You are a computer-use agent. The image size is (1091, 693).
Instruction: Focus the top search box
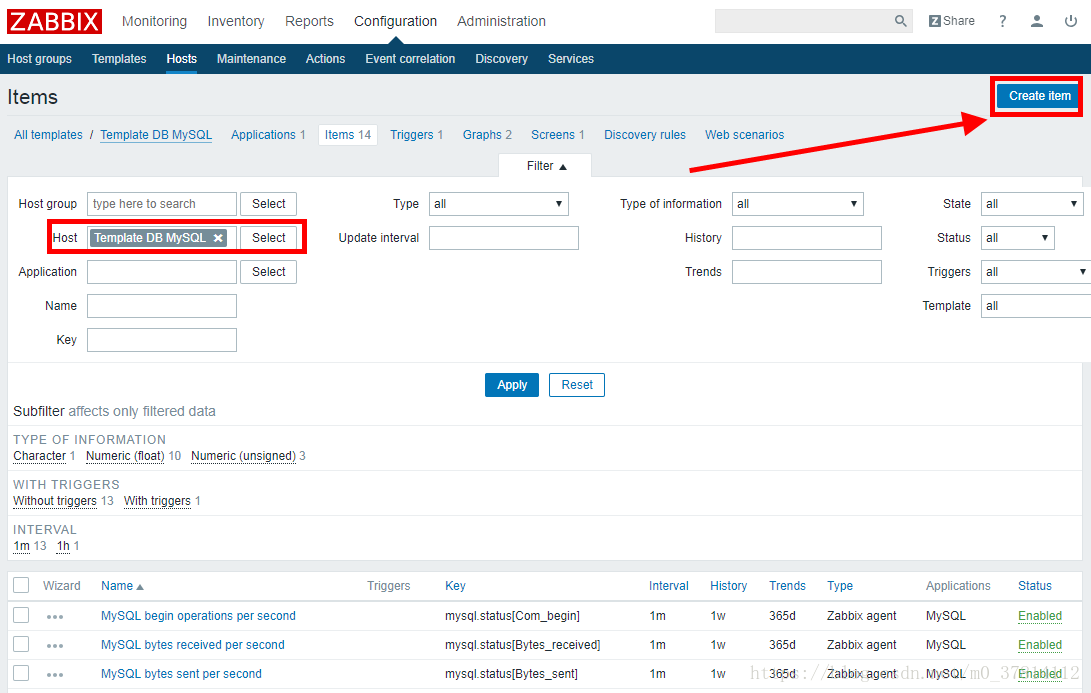(804, 21)
